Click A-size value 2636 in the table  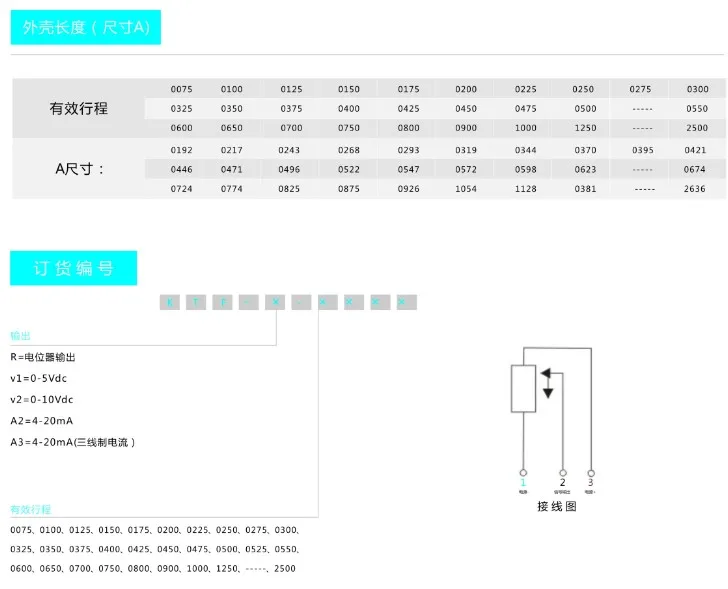[x=695, y=189]
